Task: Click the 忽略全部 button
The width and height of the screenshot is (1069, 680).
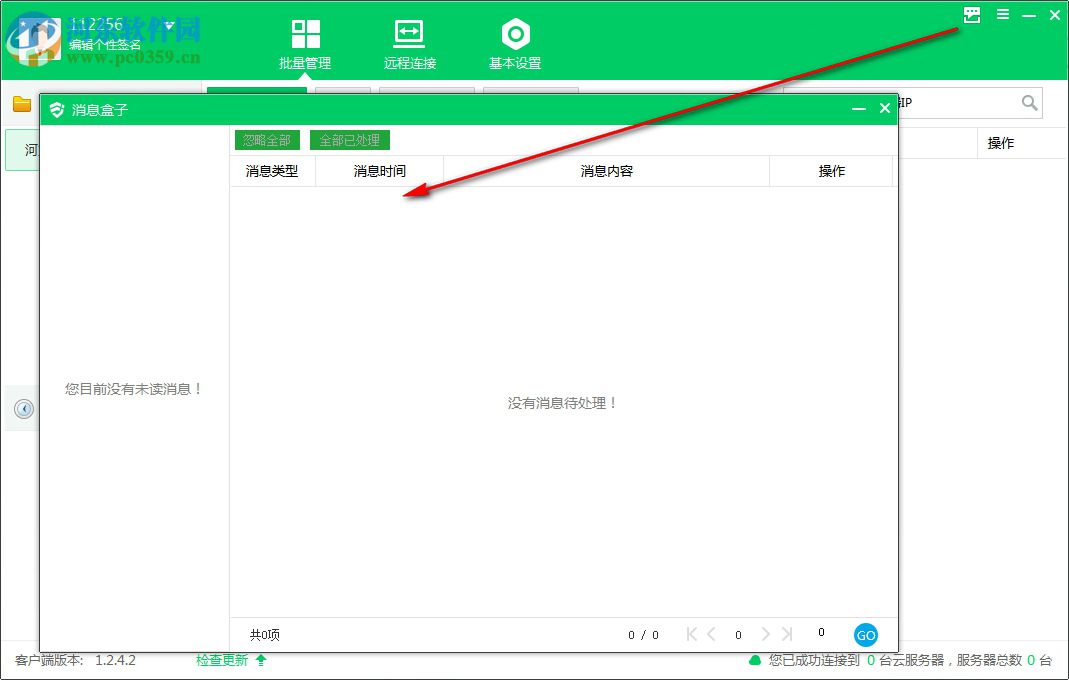Action: (x=267, y=140)
